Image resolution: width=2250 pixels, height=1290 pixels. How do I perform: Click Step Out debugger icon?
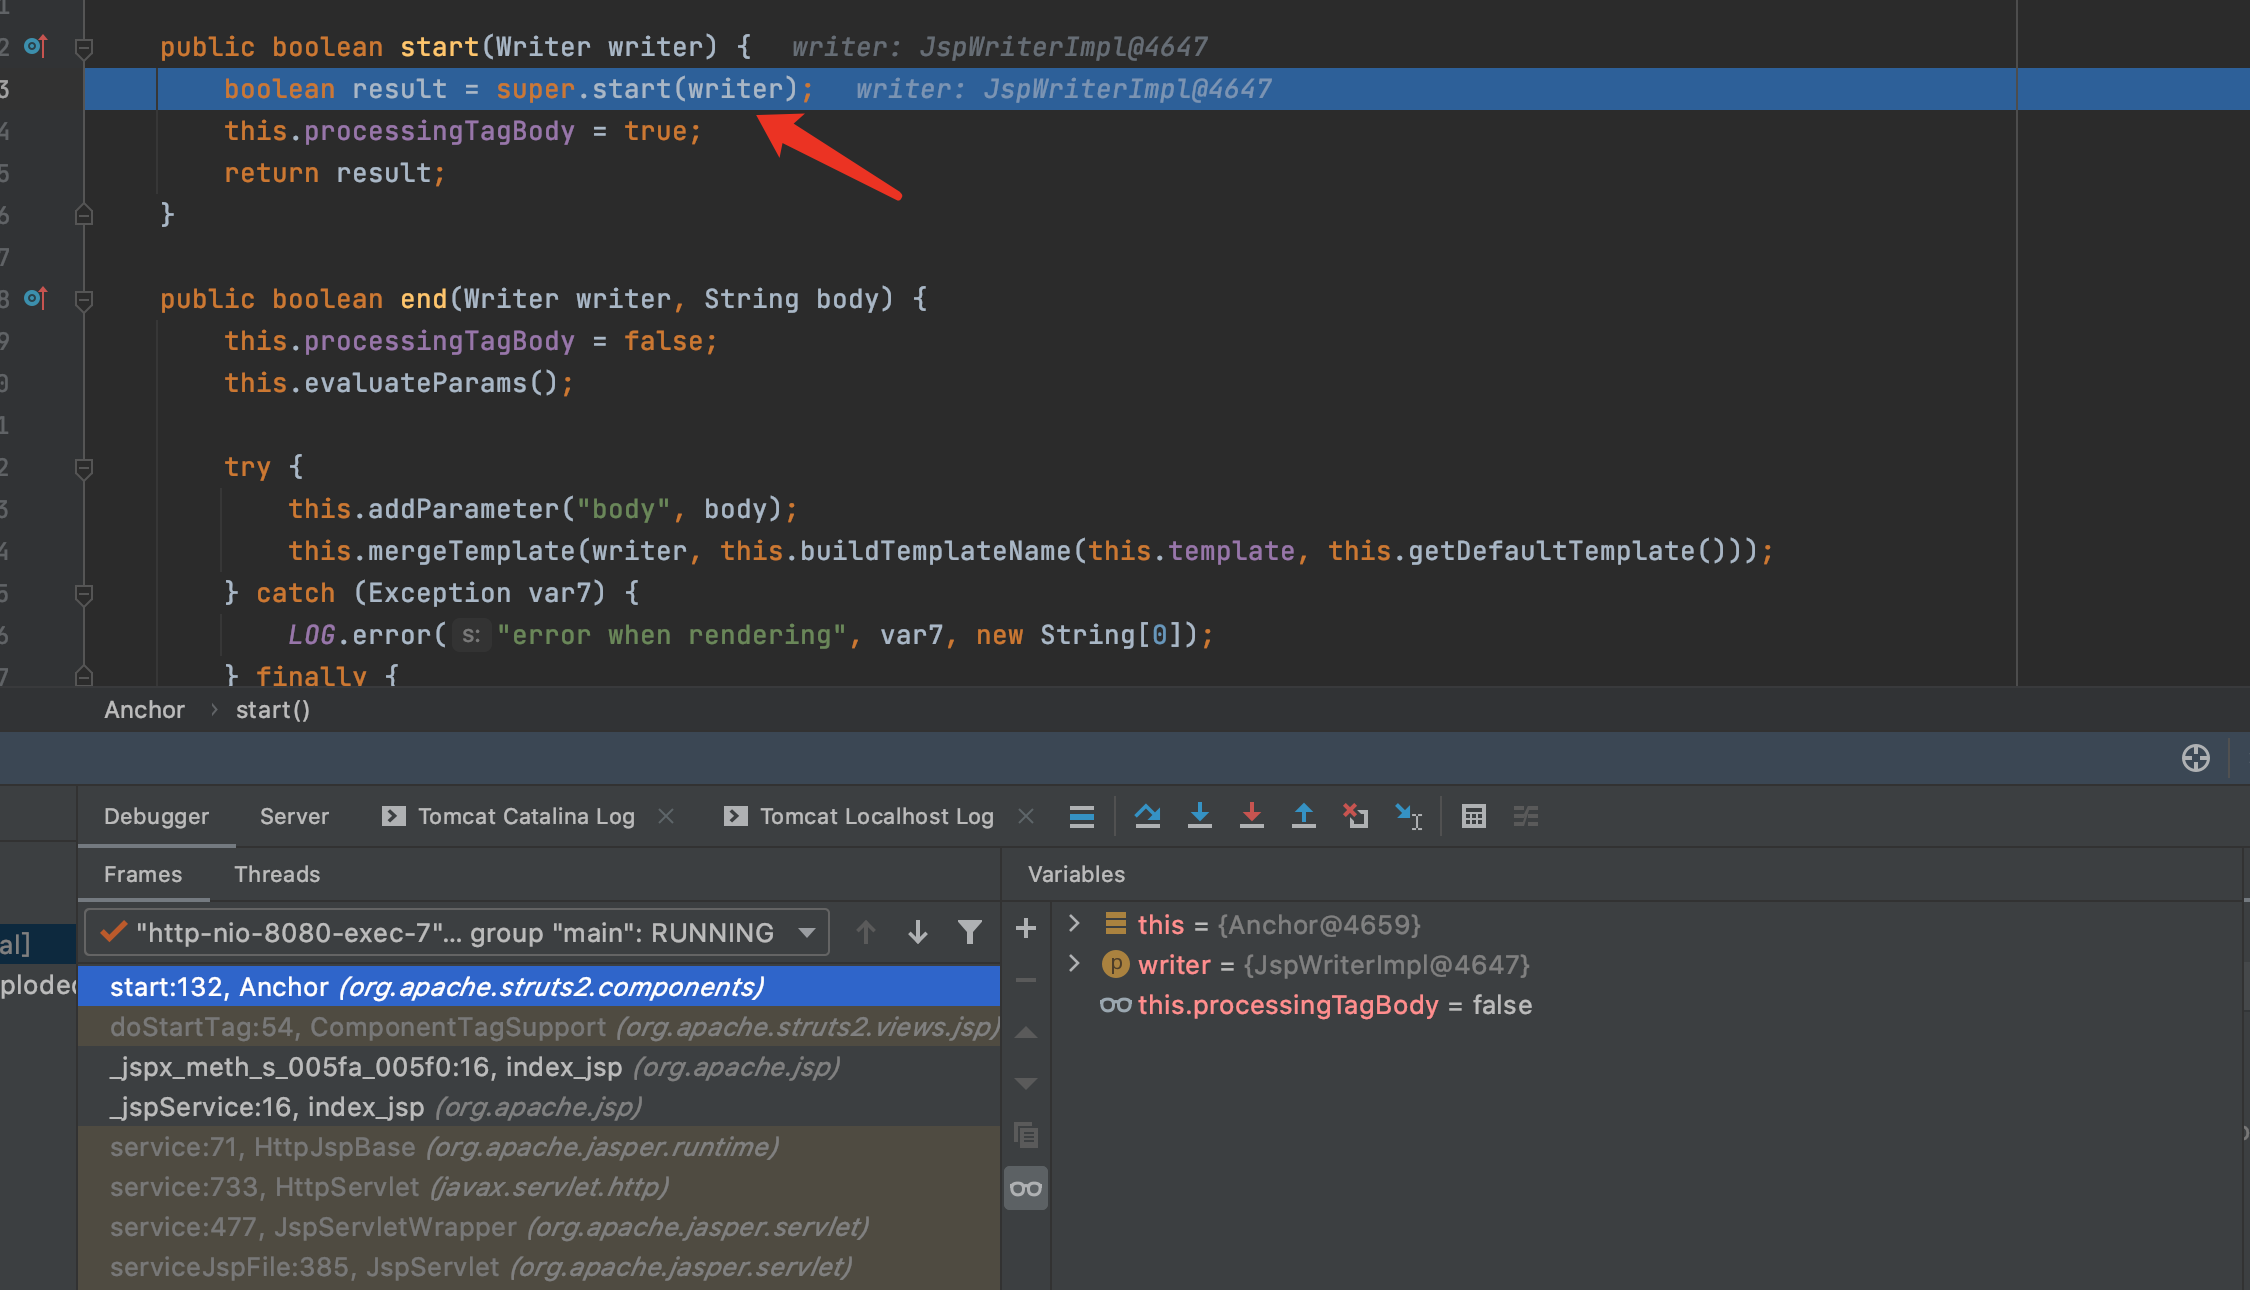click(1304, 817)
